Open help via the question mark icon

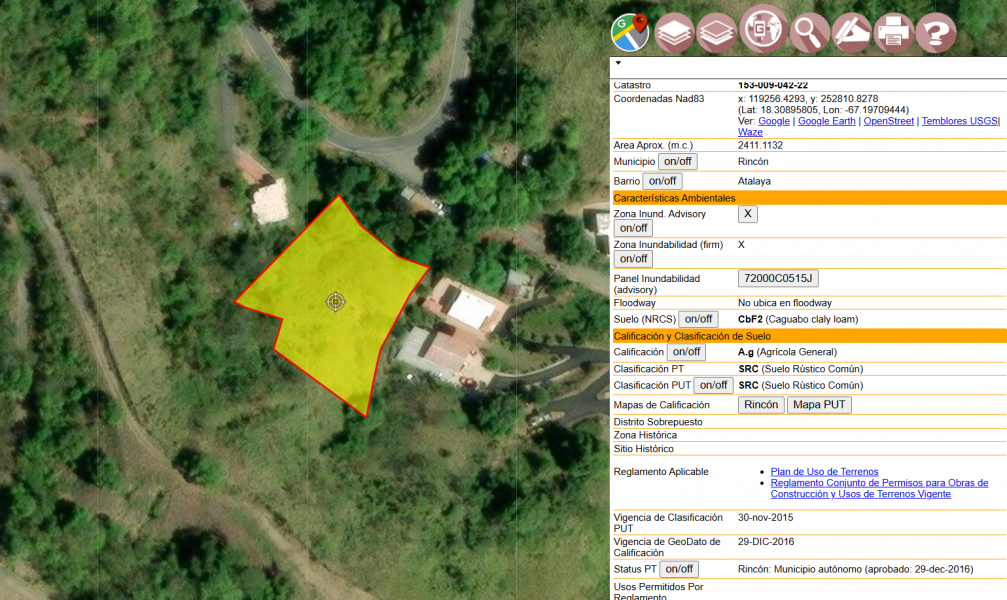pos(935,31)
